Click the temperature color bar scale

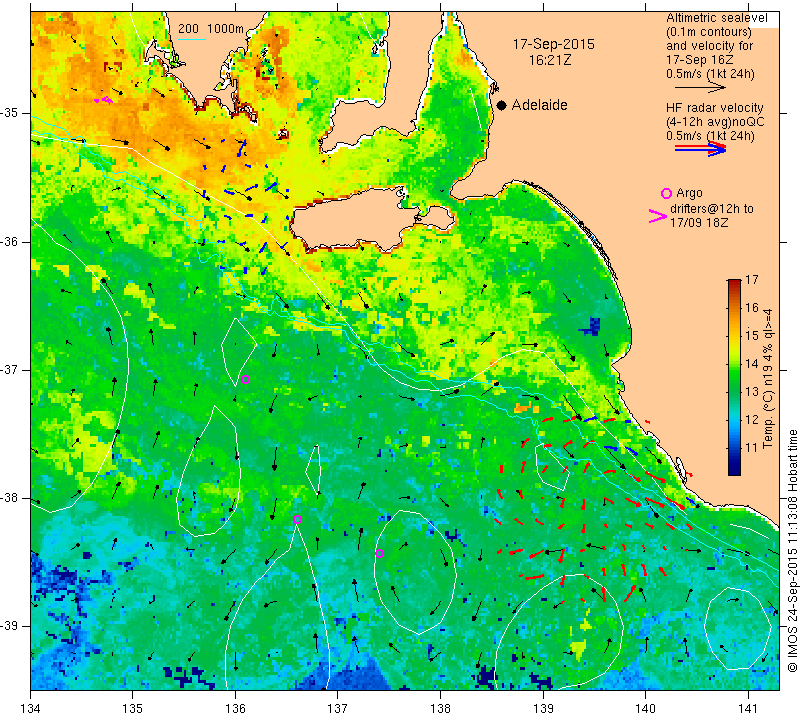[734, 377]
